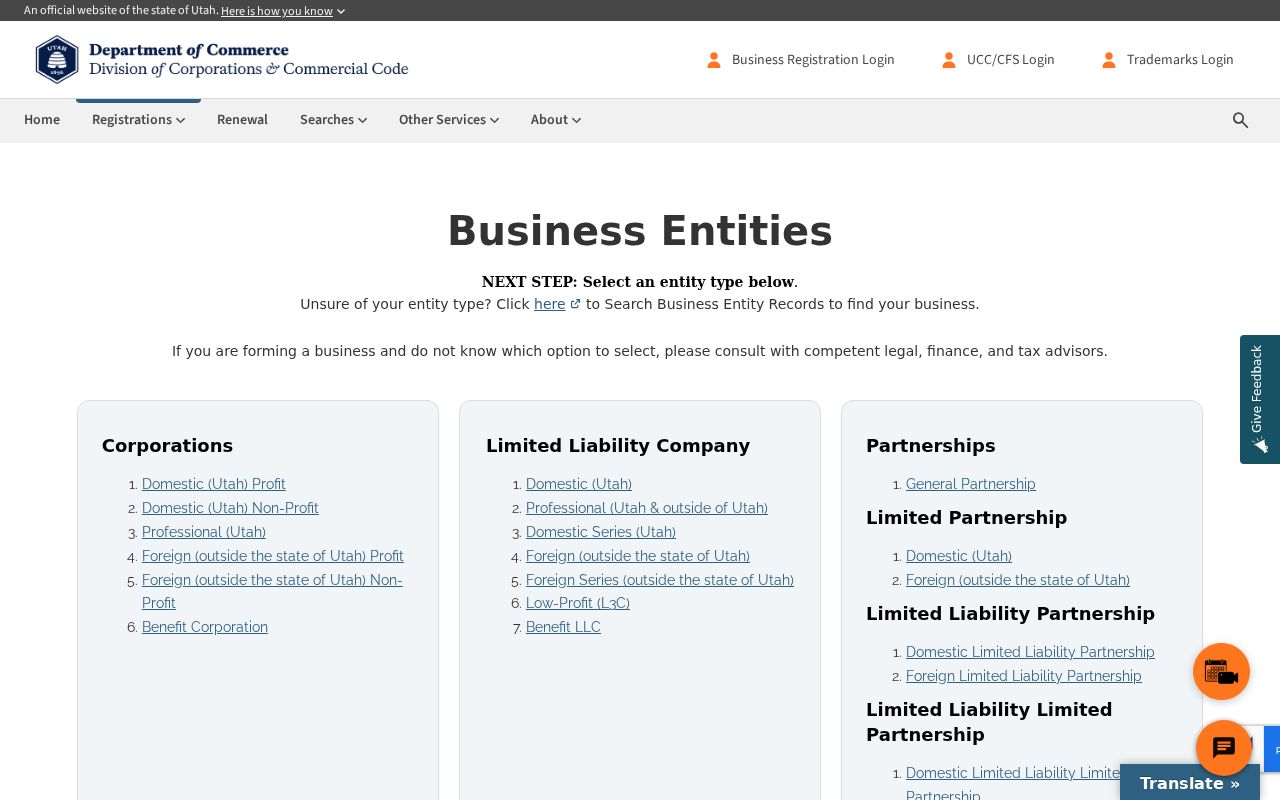
Task: Select Domestic Series (Utah) LLC
Action: [601, 532]
